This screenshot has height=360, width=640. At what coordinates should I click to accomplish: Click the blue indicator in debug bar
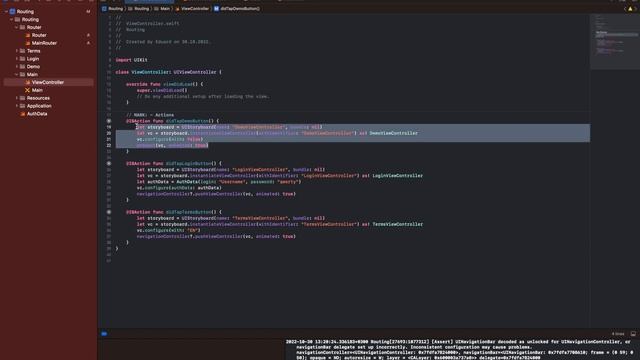point(104,334)
